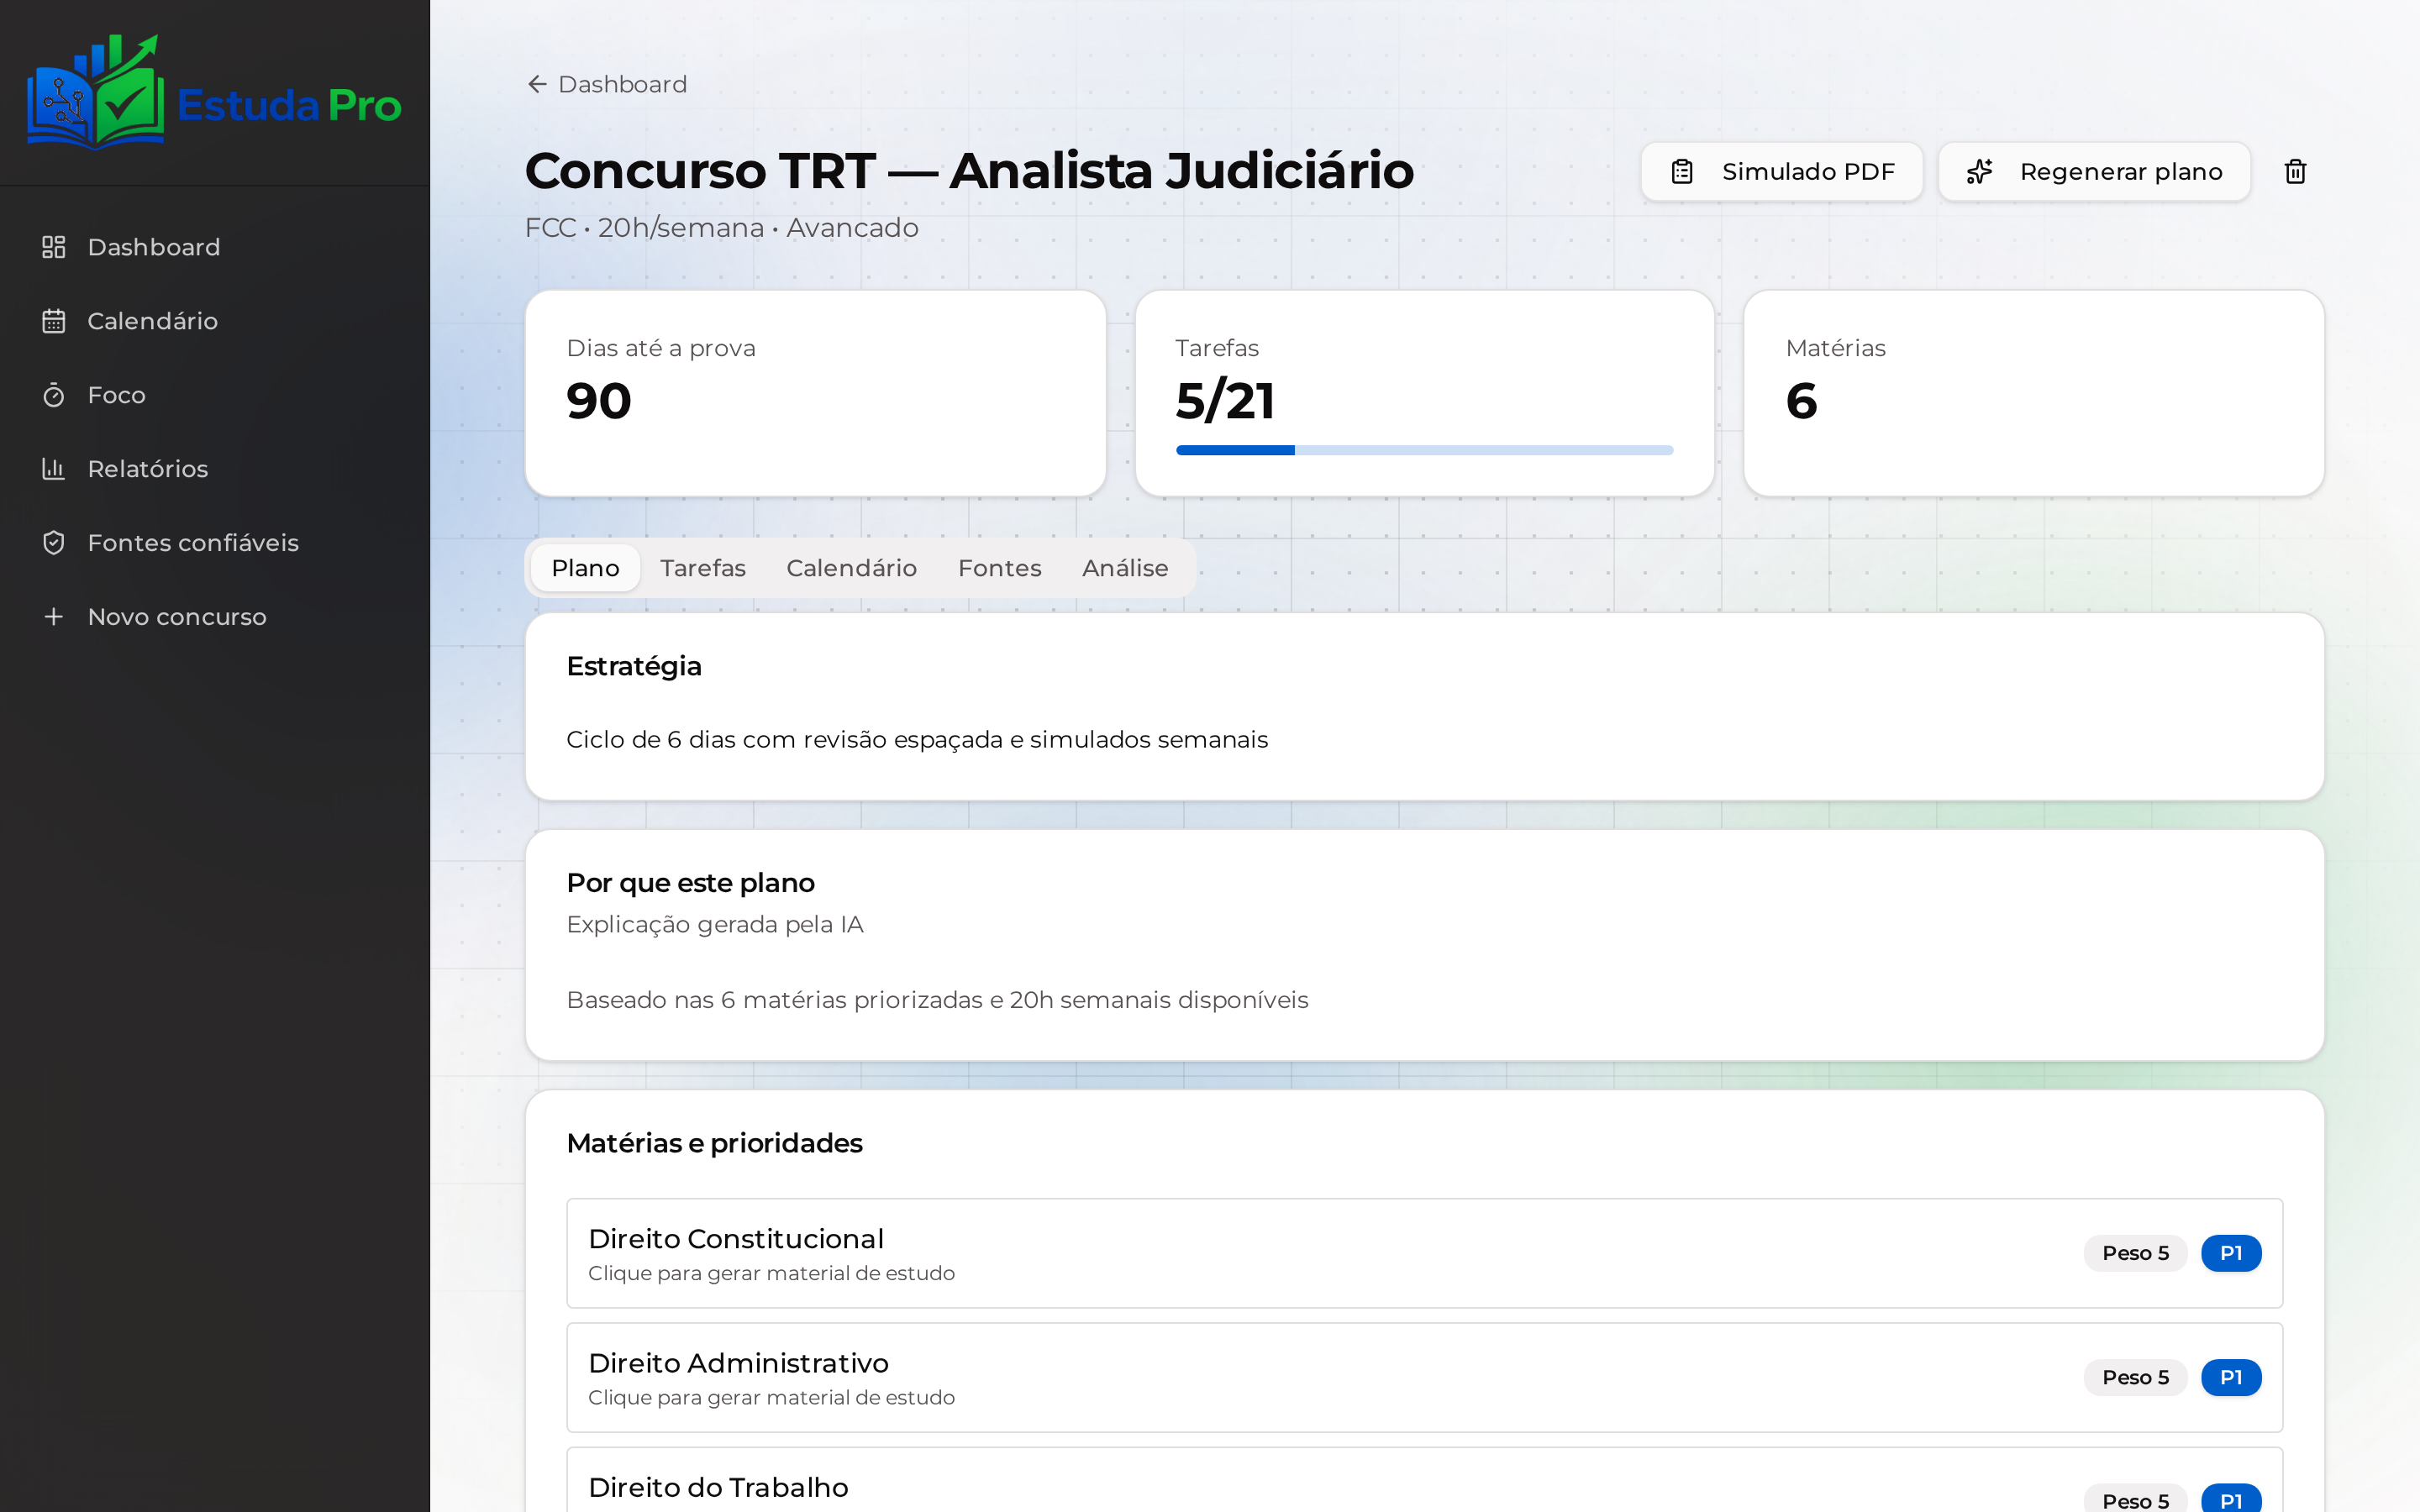2420x1512 pixels.
Task: Open the Direito Constitucional subject row
Action: [x=1424, y=1253]
